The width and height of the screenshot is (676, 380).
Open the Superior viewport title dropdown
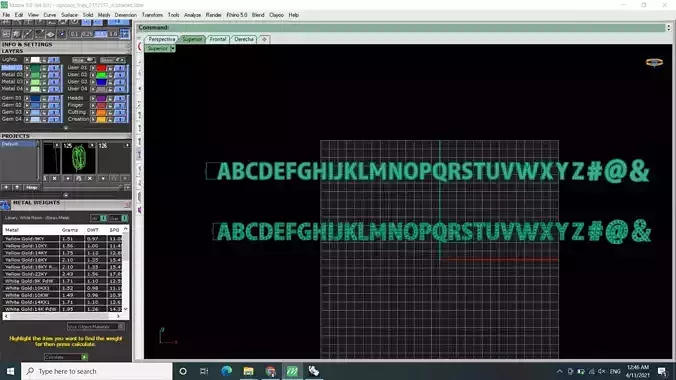pyautogui.click(x=172, y=49)
